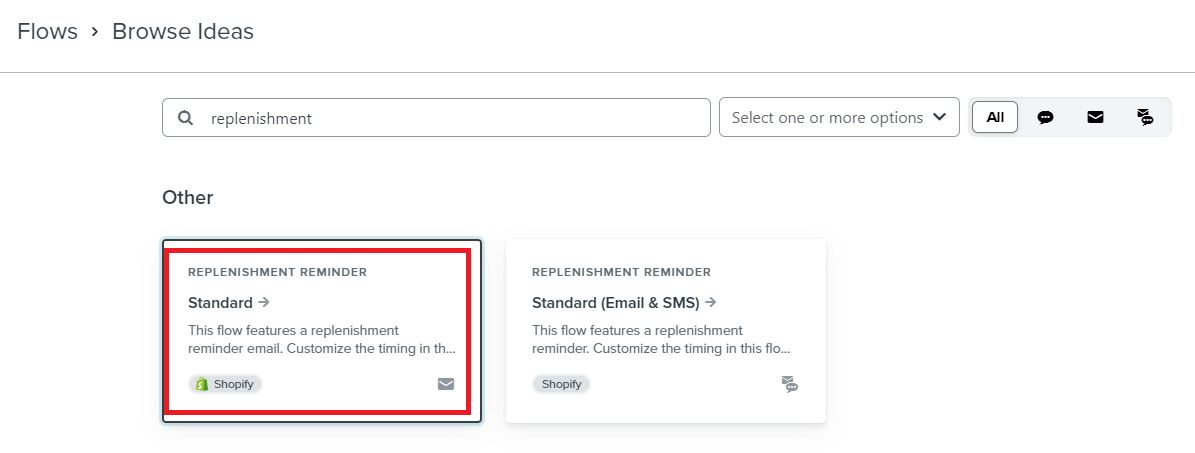Filter flows by email envelope icon
Image resolution: width=1195 pixels, height=453 pixels.
tap(1095, 117)
